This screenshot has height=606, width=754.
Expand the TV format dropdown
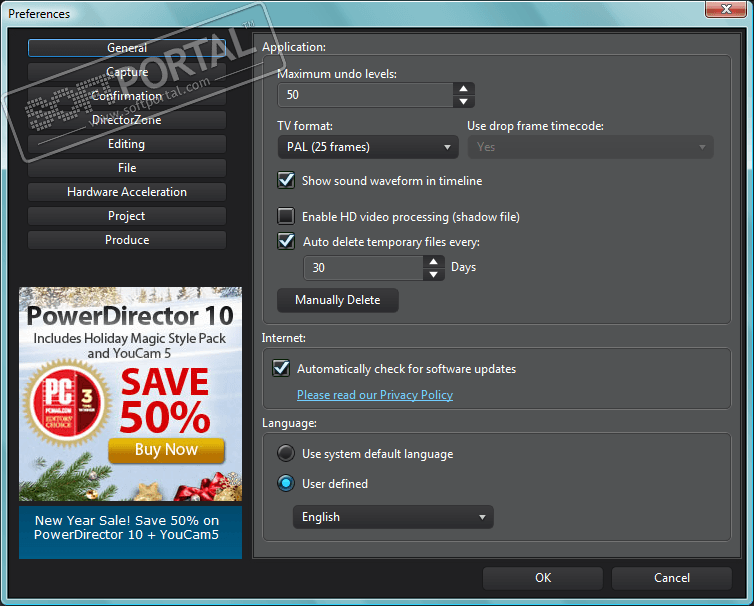click(368, 147)
